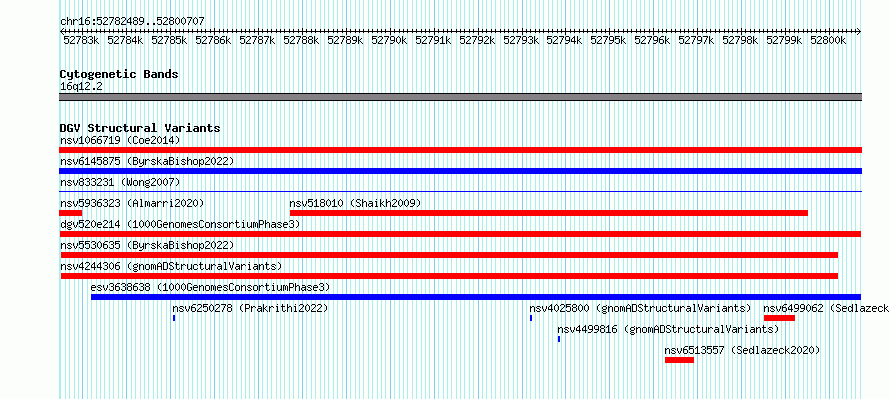This screenshot has height=399, width=890.
Task: Click the nsv518010 (Shaikh2009) label
Action: coord(355,203)
